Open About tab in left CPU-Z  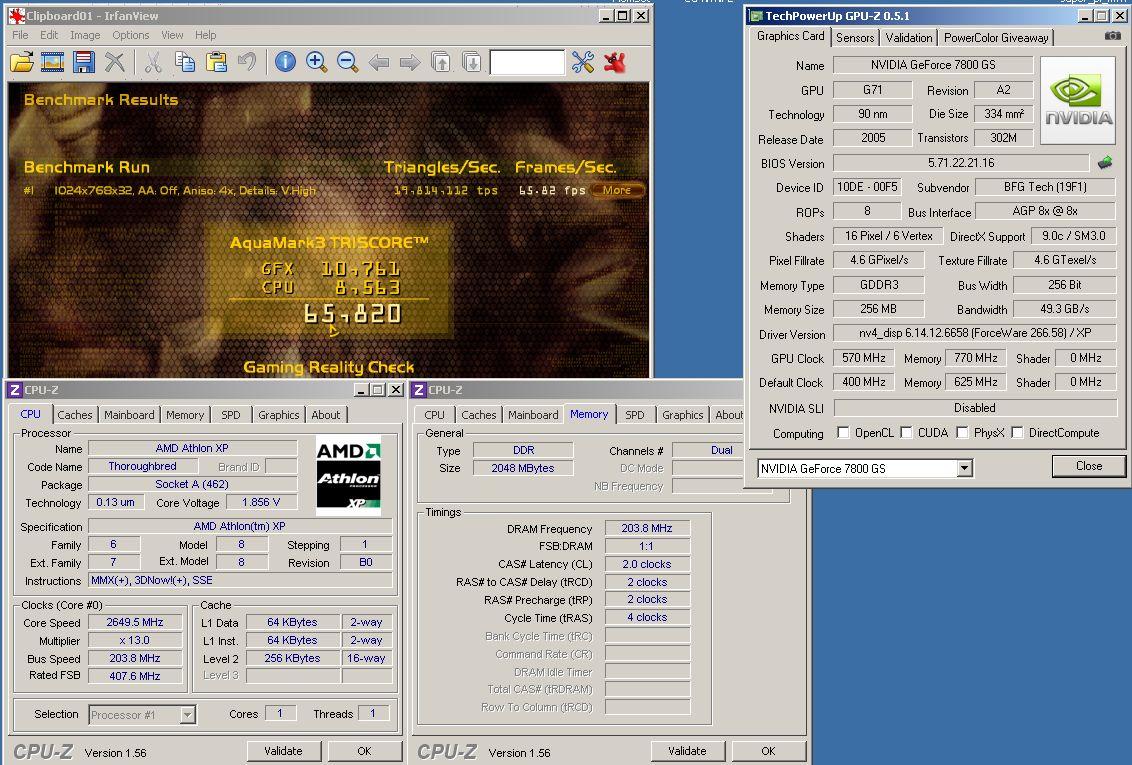point(326,415)
